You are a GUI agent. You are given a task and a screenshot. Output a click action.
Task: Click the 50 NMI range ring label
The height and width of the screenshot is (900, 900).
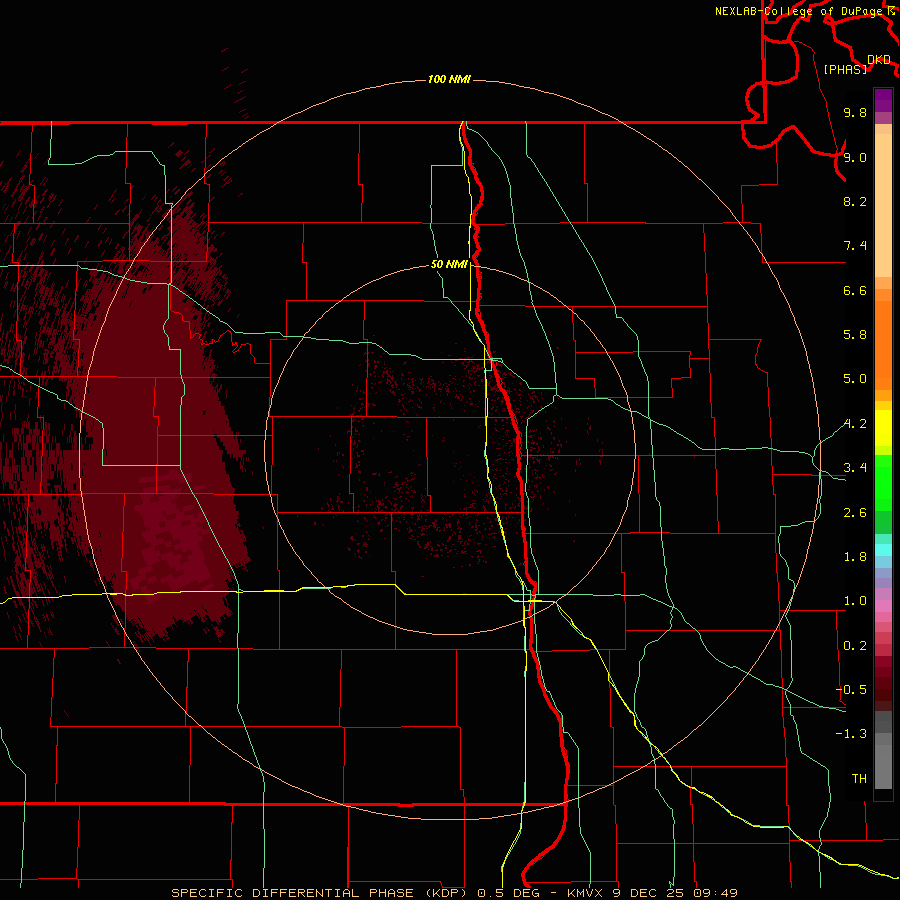pyautogui.click(x=449, y=265)
